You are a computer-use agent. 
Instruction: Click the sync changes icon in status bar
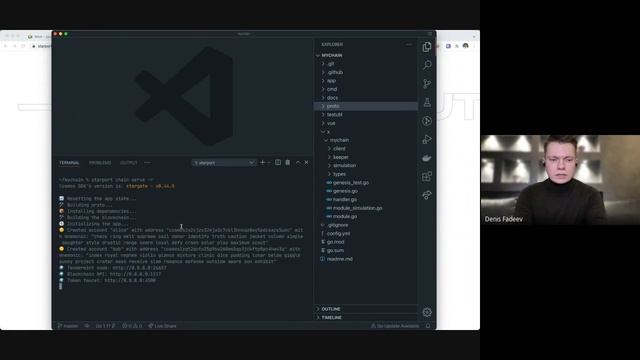(87, 326)
